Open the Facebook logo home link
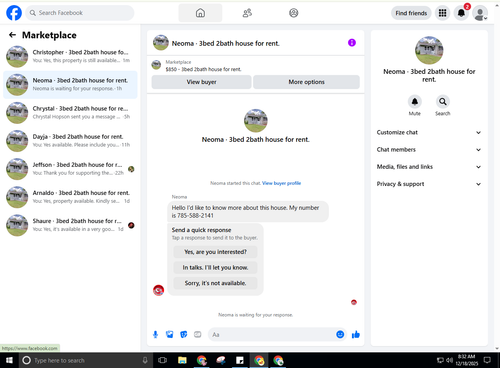This screenshot has width=500, height=368. (x=14, y=13)
